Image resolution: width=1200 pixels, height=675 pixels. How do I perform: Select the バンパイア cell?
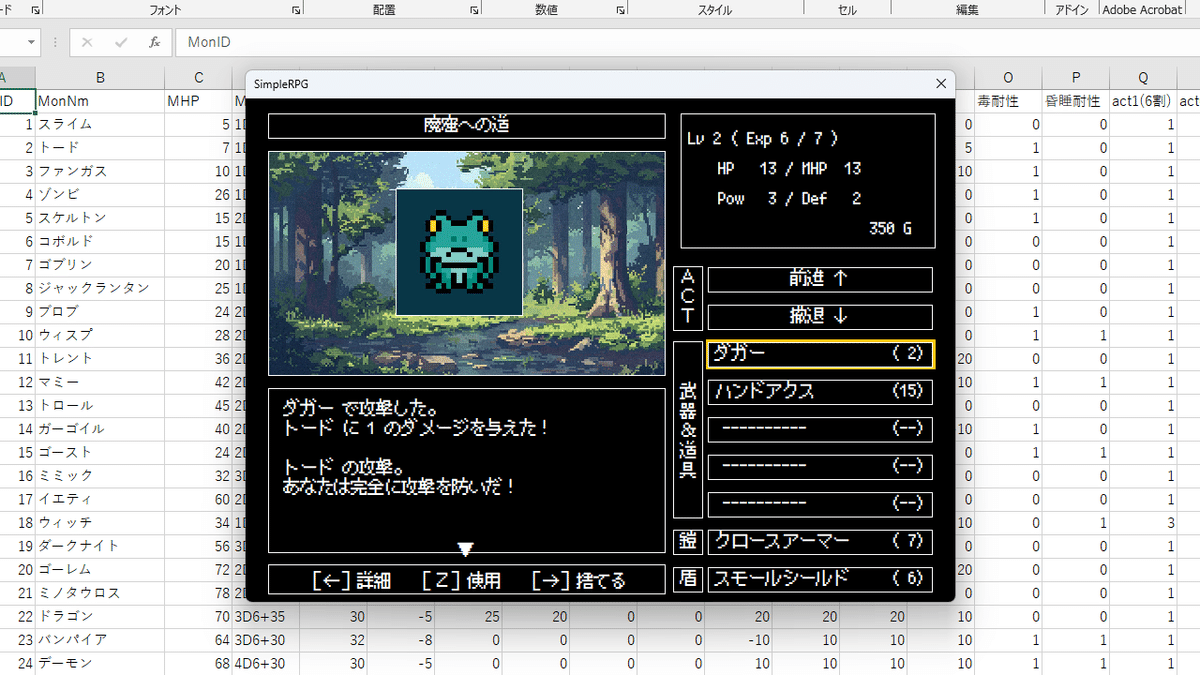[100, 639]
